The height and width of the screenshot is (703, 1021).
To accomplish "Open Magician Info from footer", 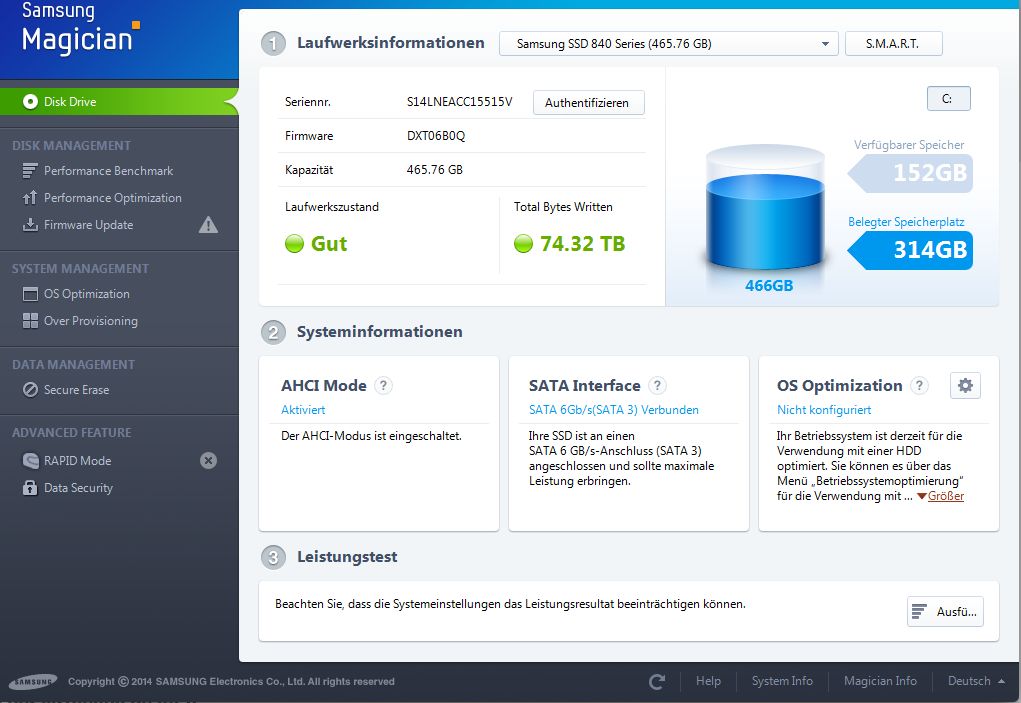I will coord(880,681).
